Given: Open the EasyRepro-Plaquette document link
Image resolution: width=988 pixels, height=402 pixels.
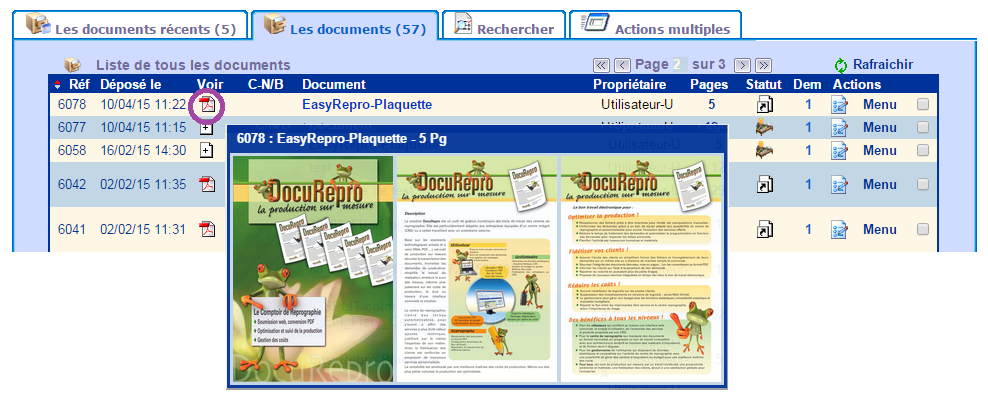Looking at the screenshot, I should coord(367,105).
